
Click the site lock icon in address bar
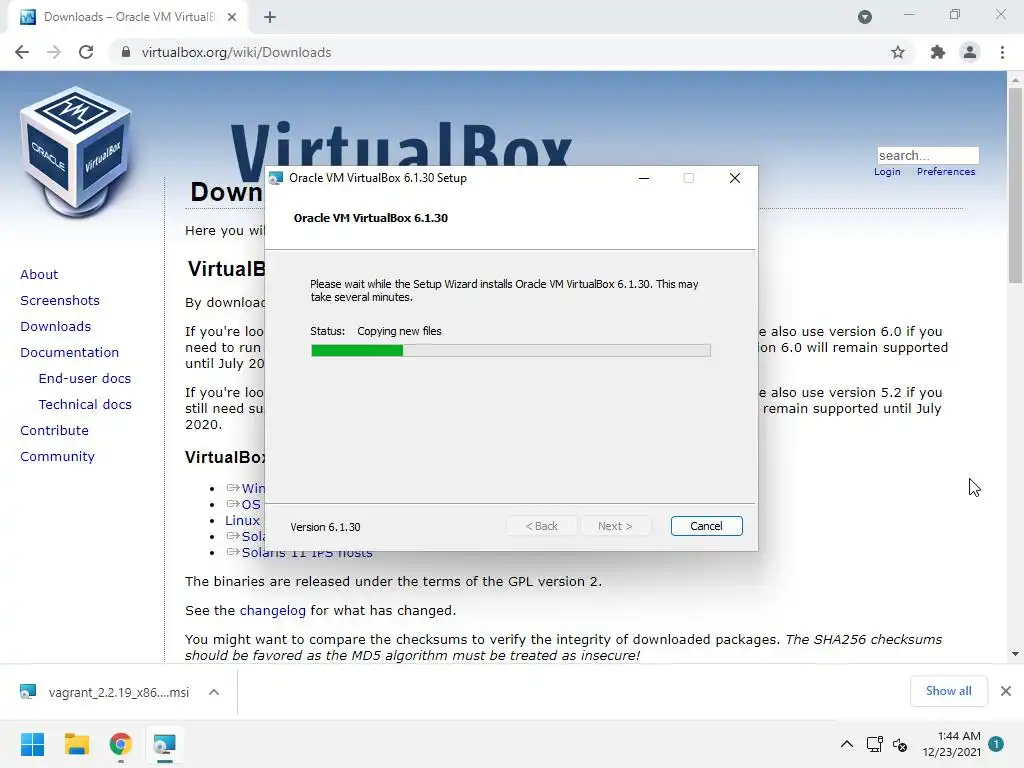point(126,52)
